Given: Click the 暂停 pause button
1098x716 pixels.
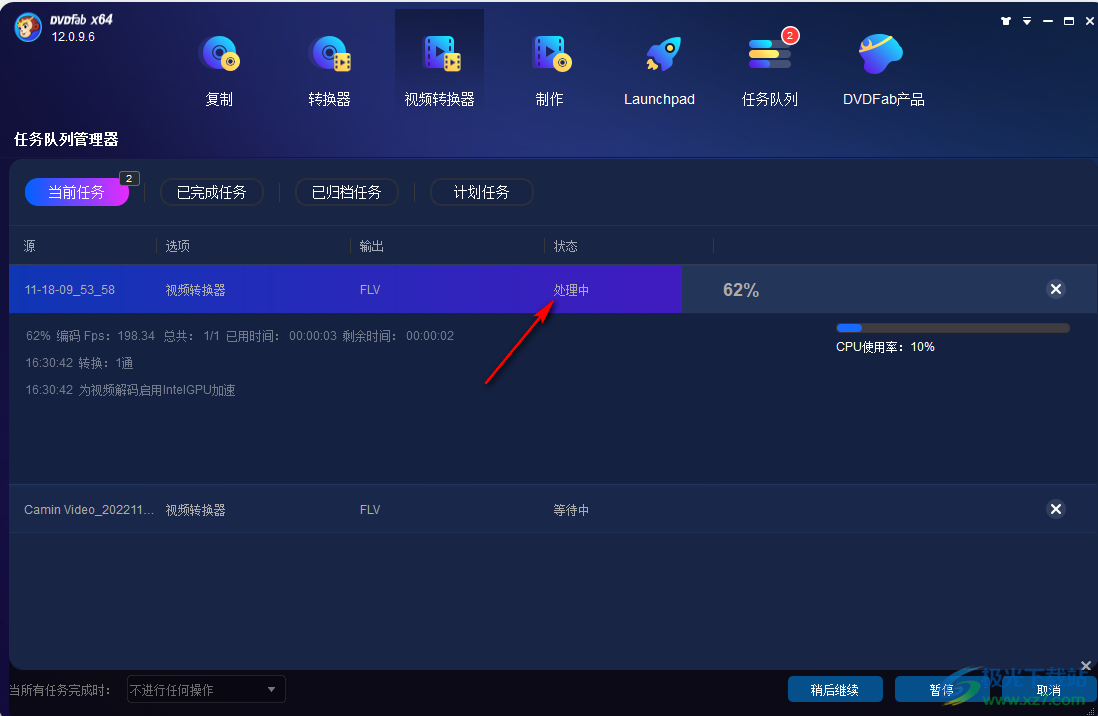Looking at the screenshot, I should tap(941, 689).
